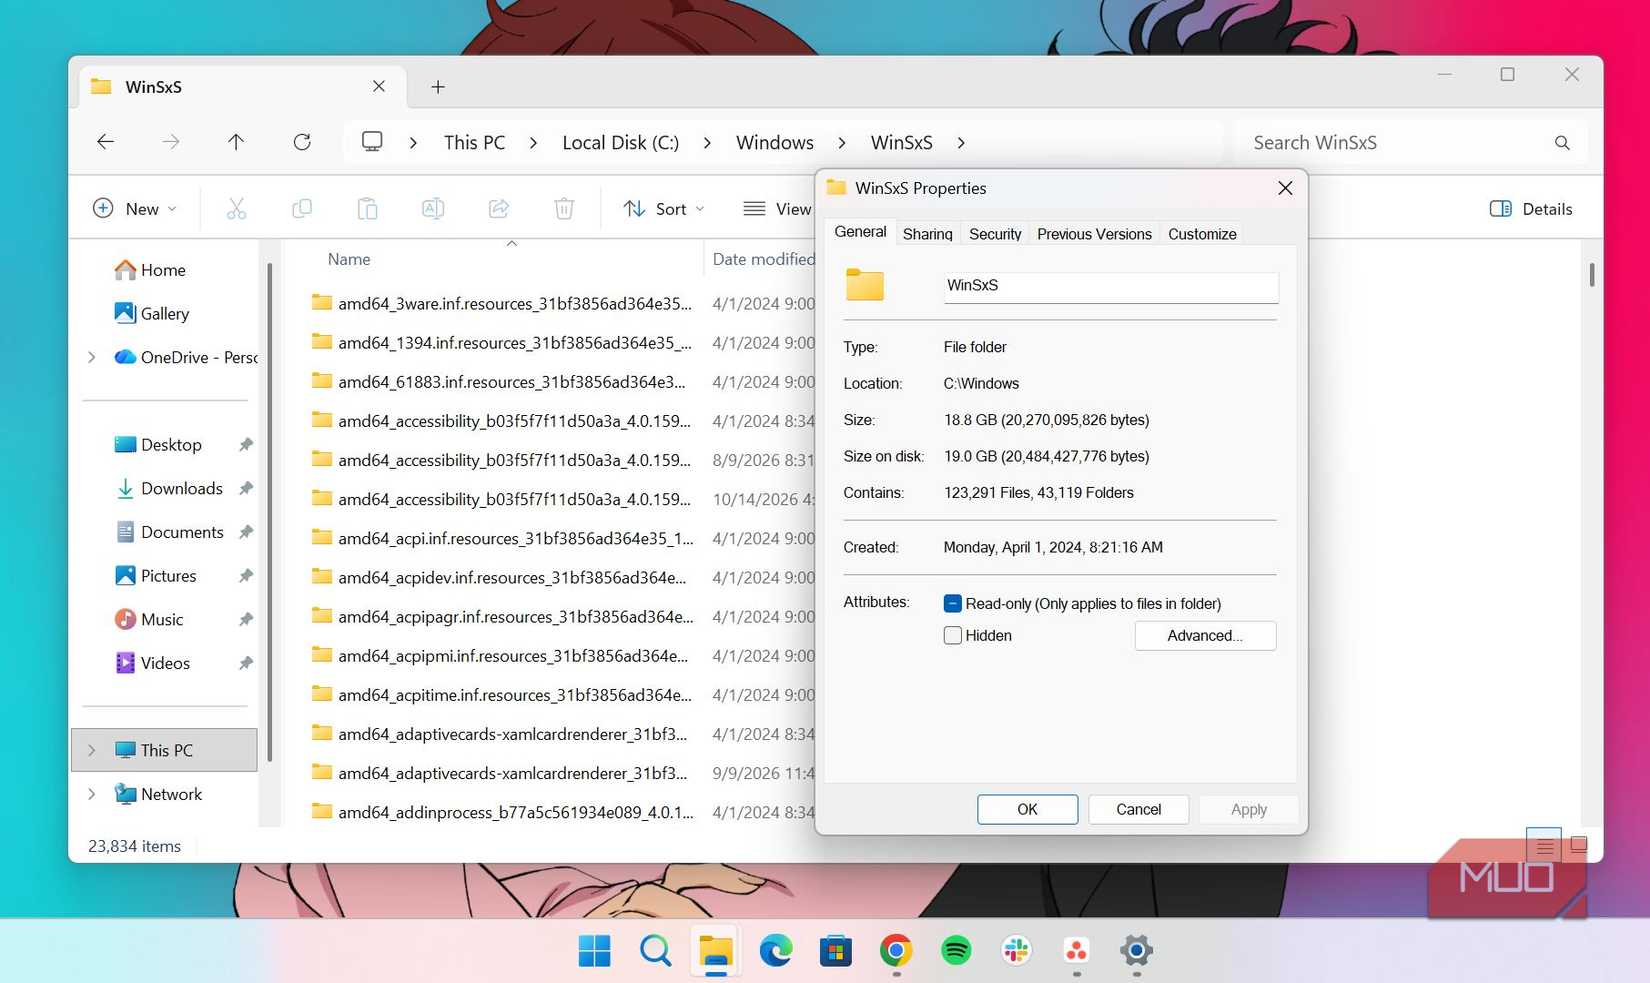The height and width of the screenshot is (983, 1650).
Task: Click the search magnifier icon in Explorer
Action: click(1562, 143)
